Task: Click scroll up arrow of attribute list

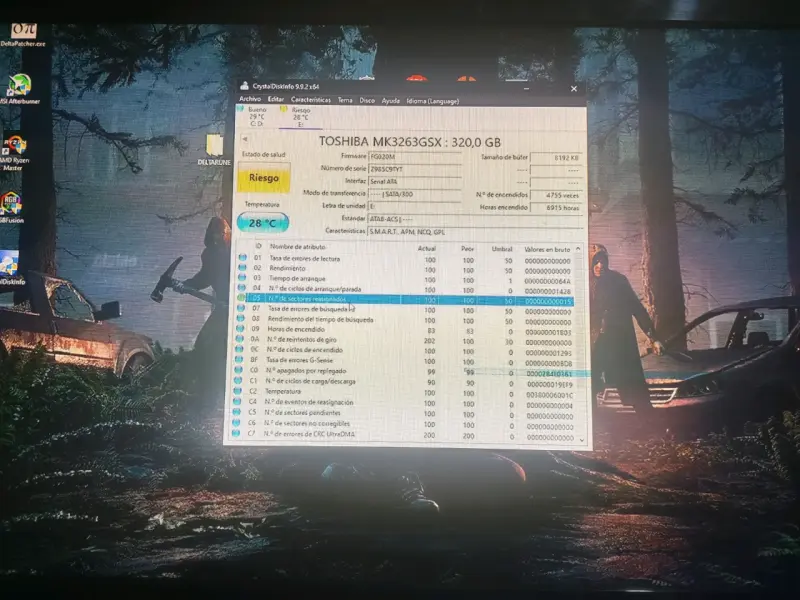Action: point(578,249)
